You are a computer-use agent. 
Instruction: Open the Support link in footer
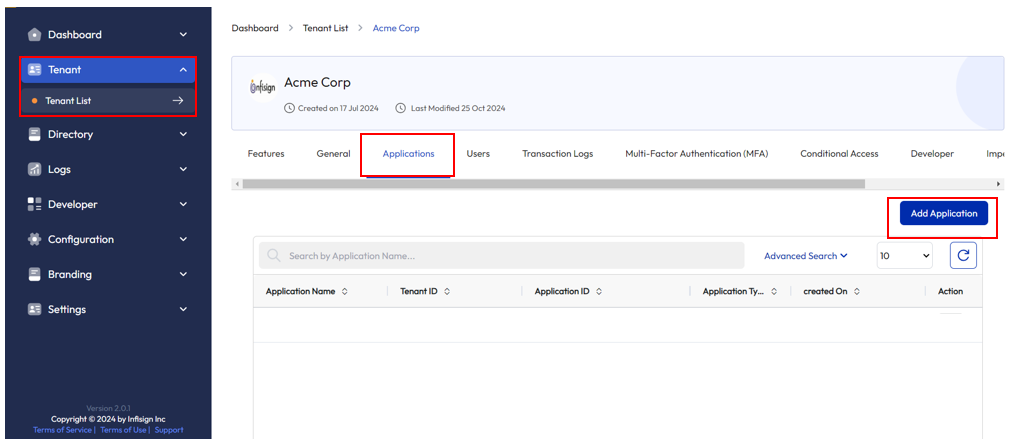pos(169,430)
